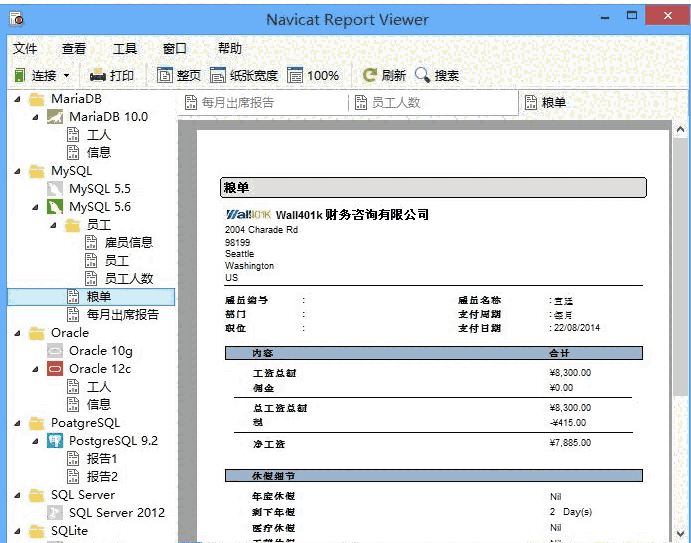691x543 pixels.
Task: Open the 文件 menu
Action: click(25, 48)
